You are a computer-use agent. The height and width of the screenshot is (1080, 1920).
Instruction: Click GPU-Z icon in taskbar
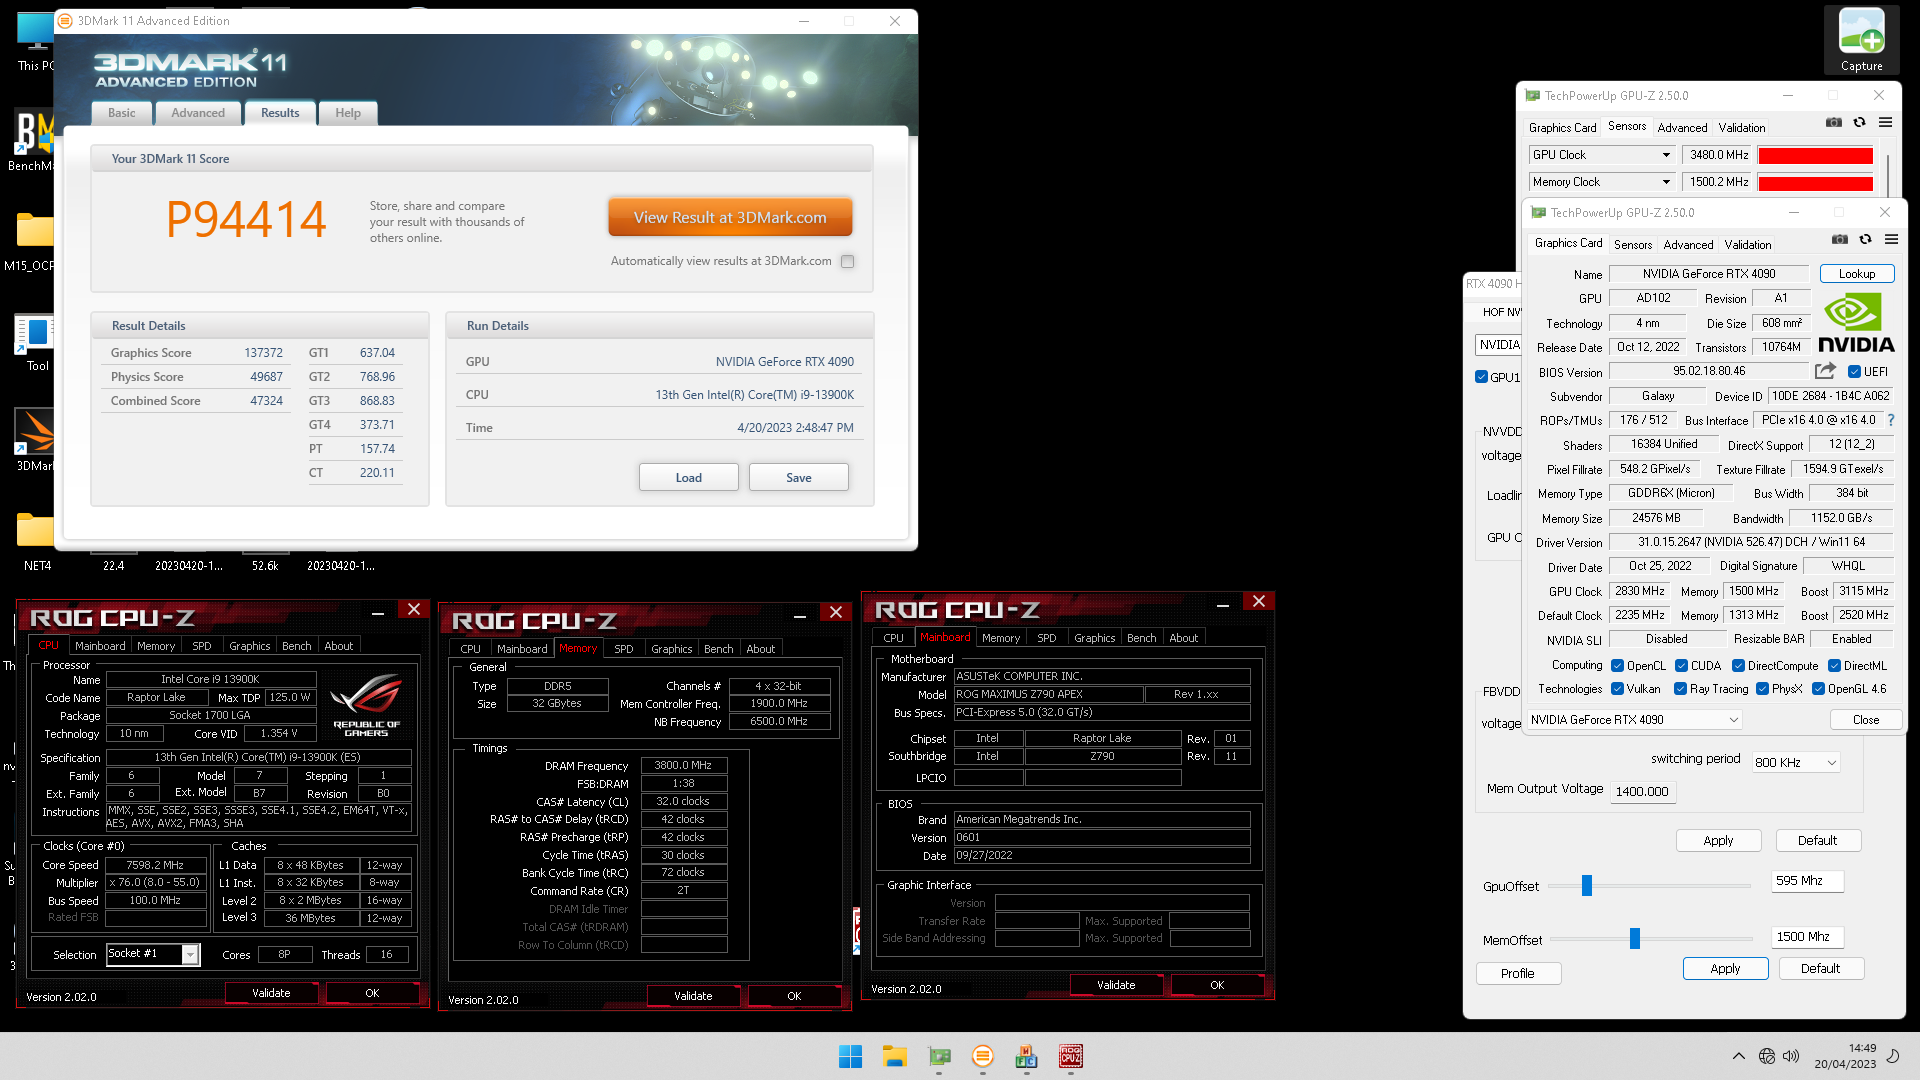coord(939,1056)
